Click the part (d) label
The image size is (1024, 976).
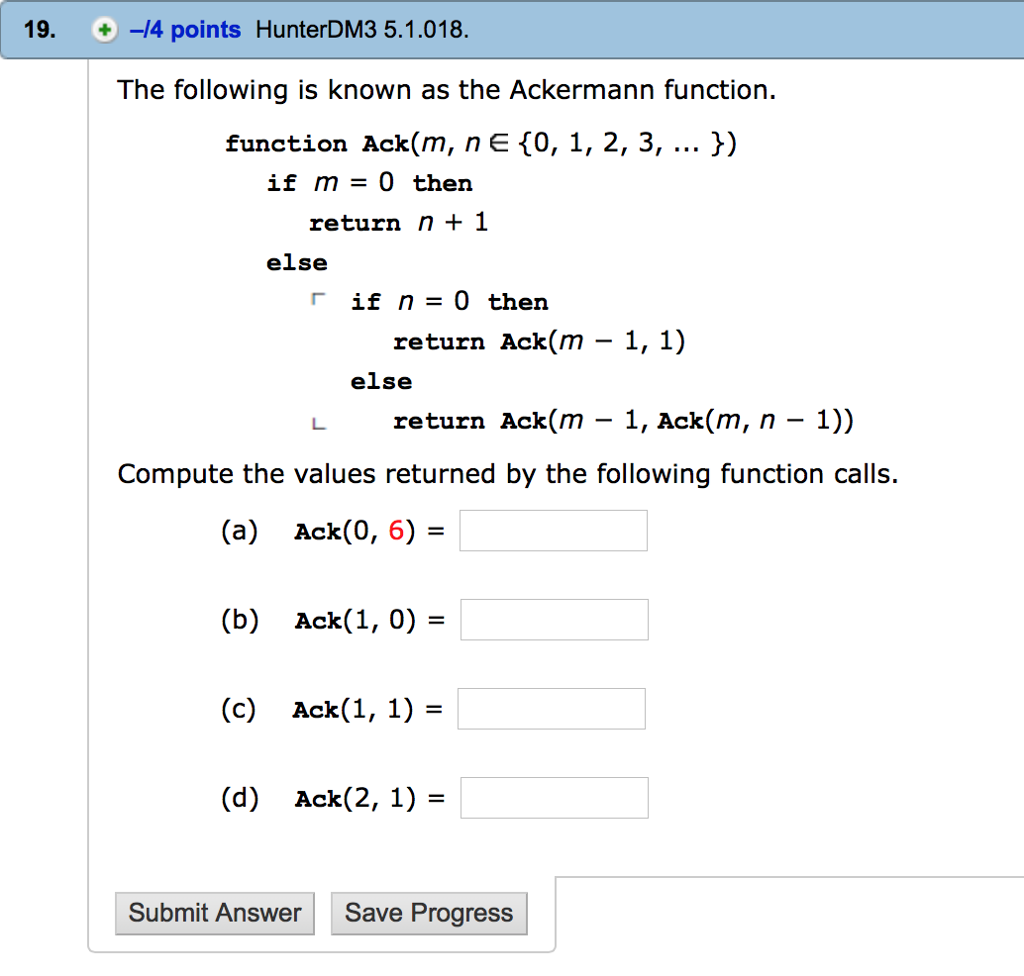pos(240,798)
